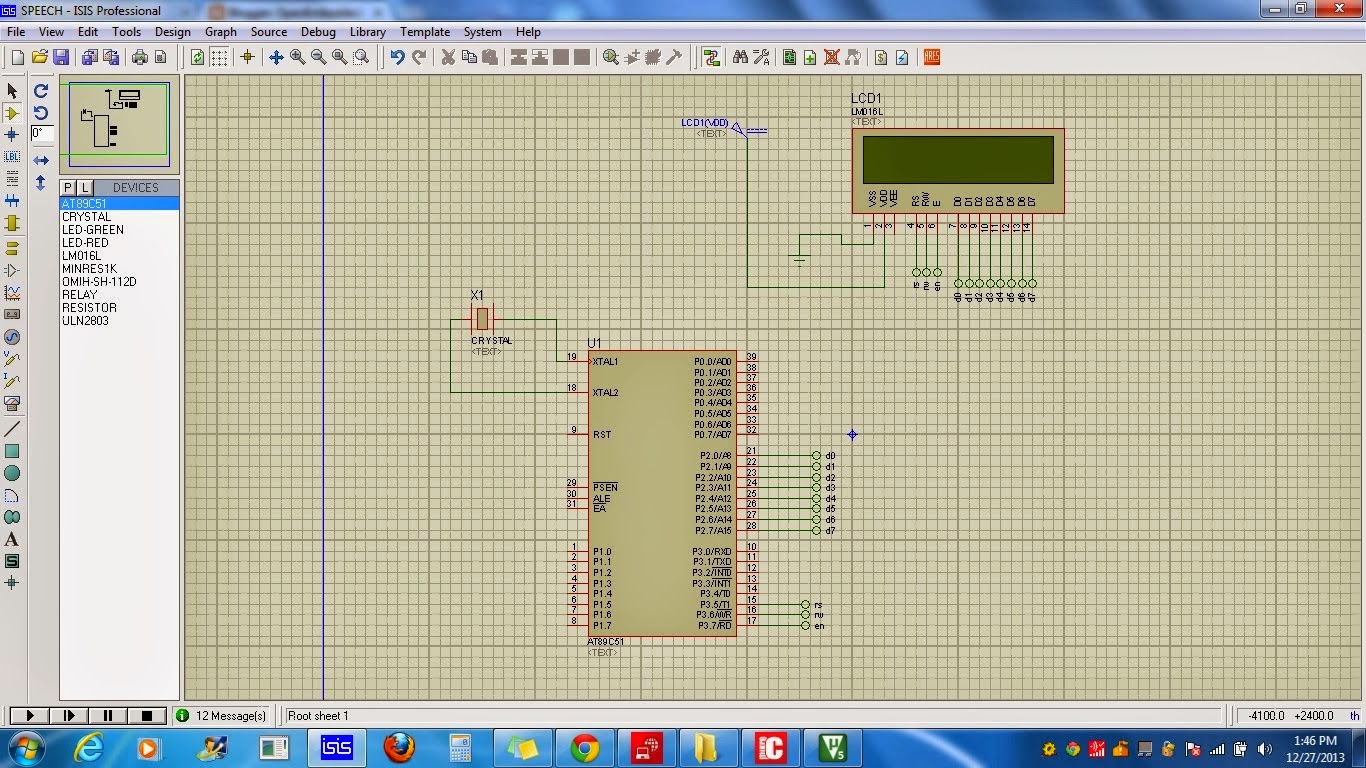Open the Debug menu
The image size is (1366, 768).
(x=318, y=31)
